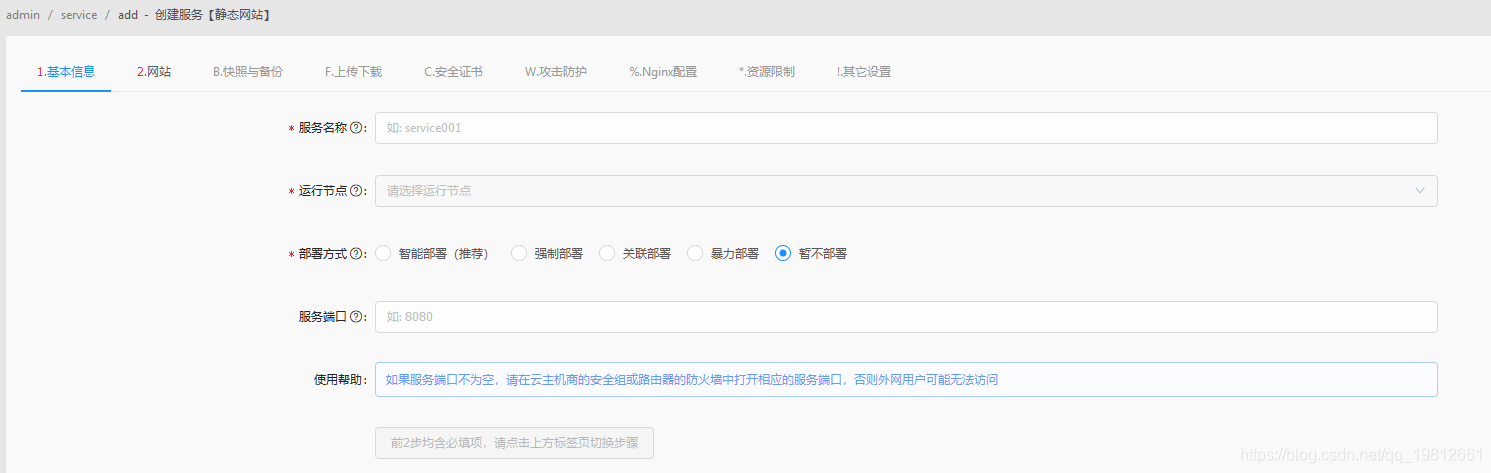Open the !.其它设置 tab
The image size is (1491, 473).
(x=864, y=72)
